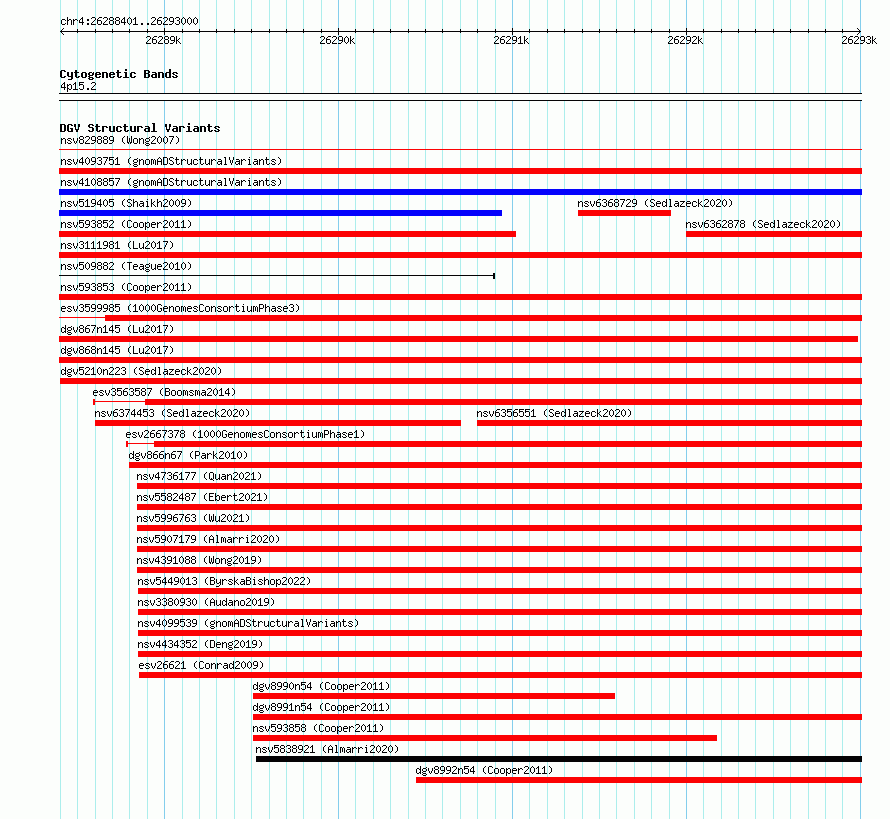The image size is (890, 819).
Task: Select dgv8991n54 (Cooper2011) label
Action: pos(321,707)
